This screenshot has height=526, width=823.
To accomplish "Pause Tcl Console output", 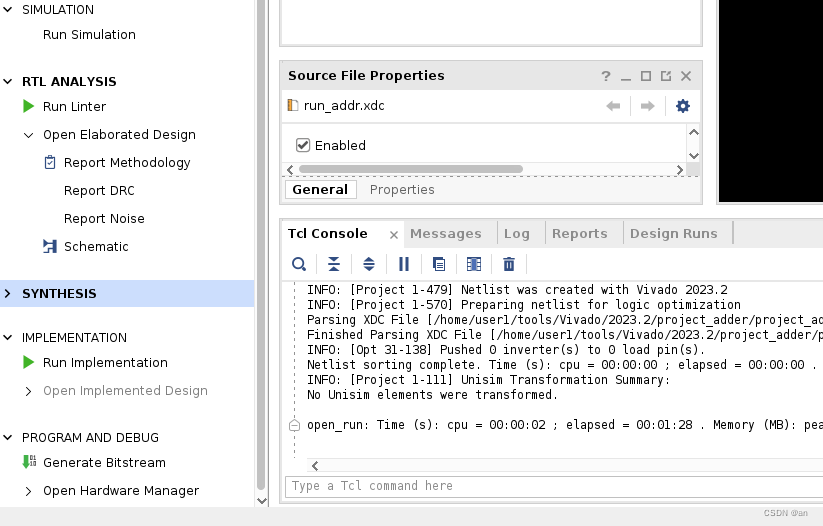I will coord(404,264).
